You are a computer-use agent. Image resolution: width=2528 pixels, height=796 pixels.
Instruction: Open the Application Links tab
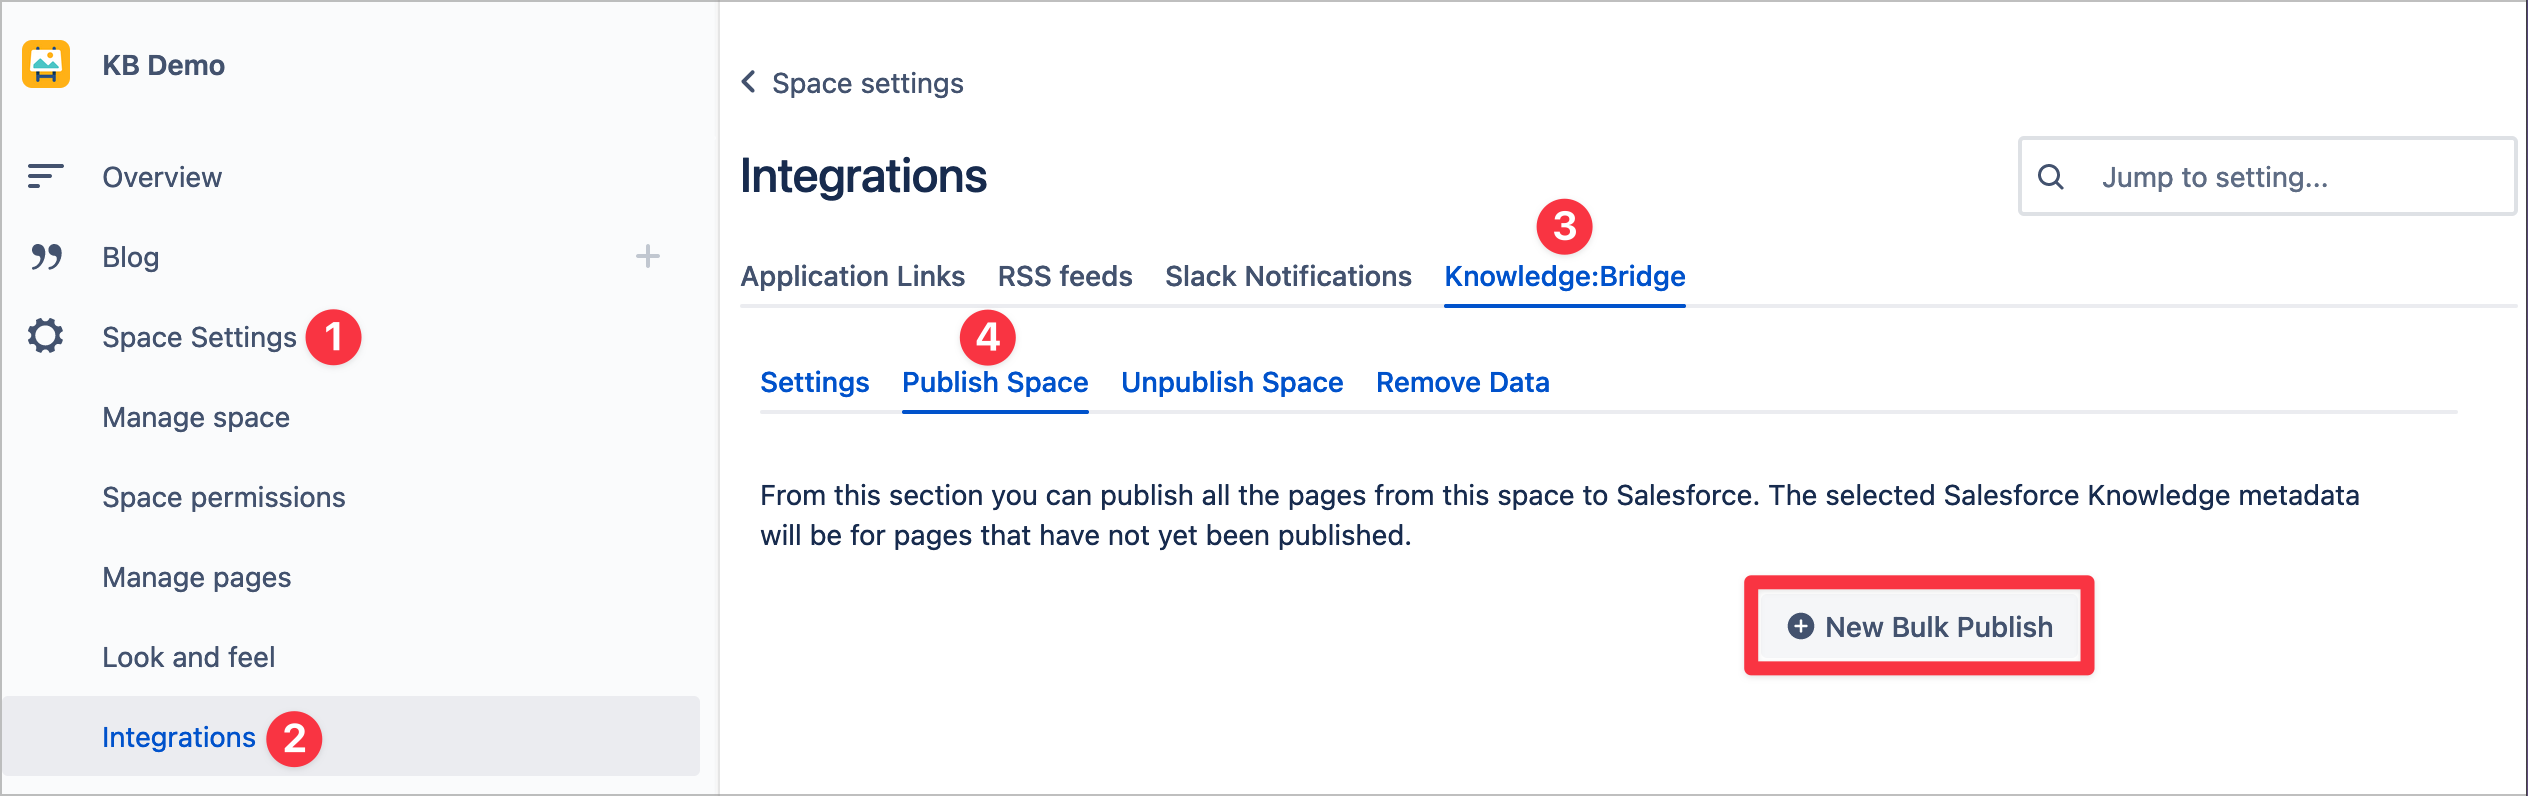click(x=852, y=276)
